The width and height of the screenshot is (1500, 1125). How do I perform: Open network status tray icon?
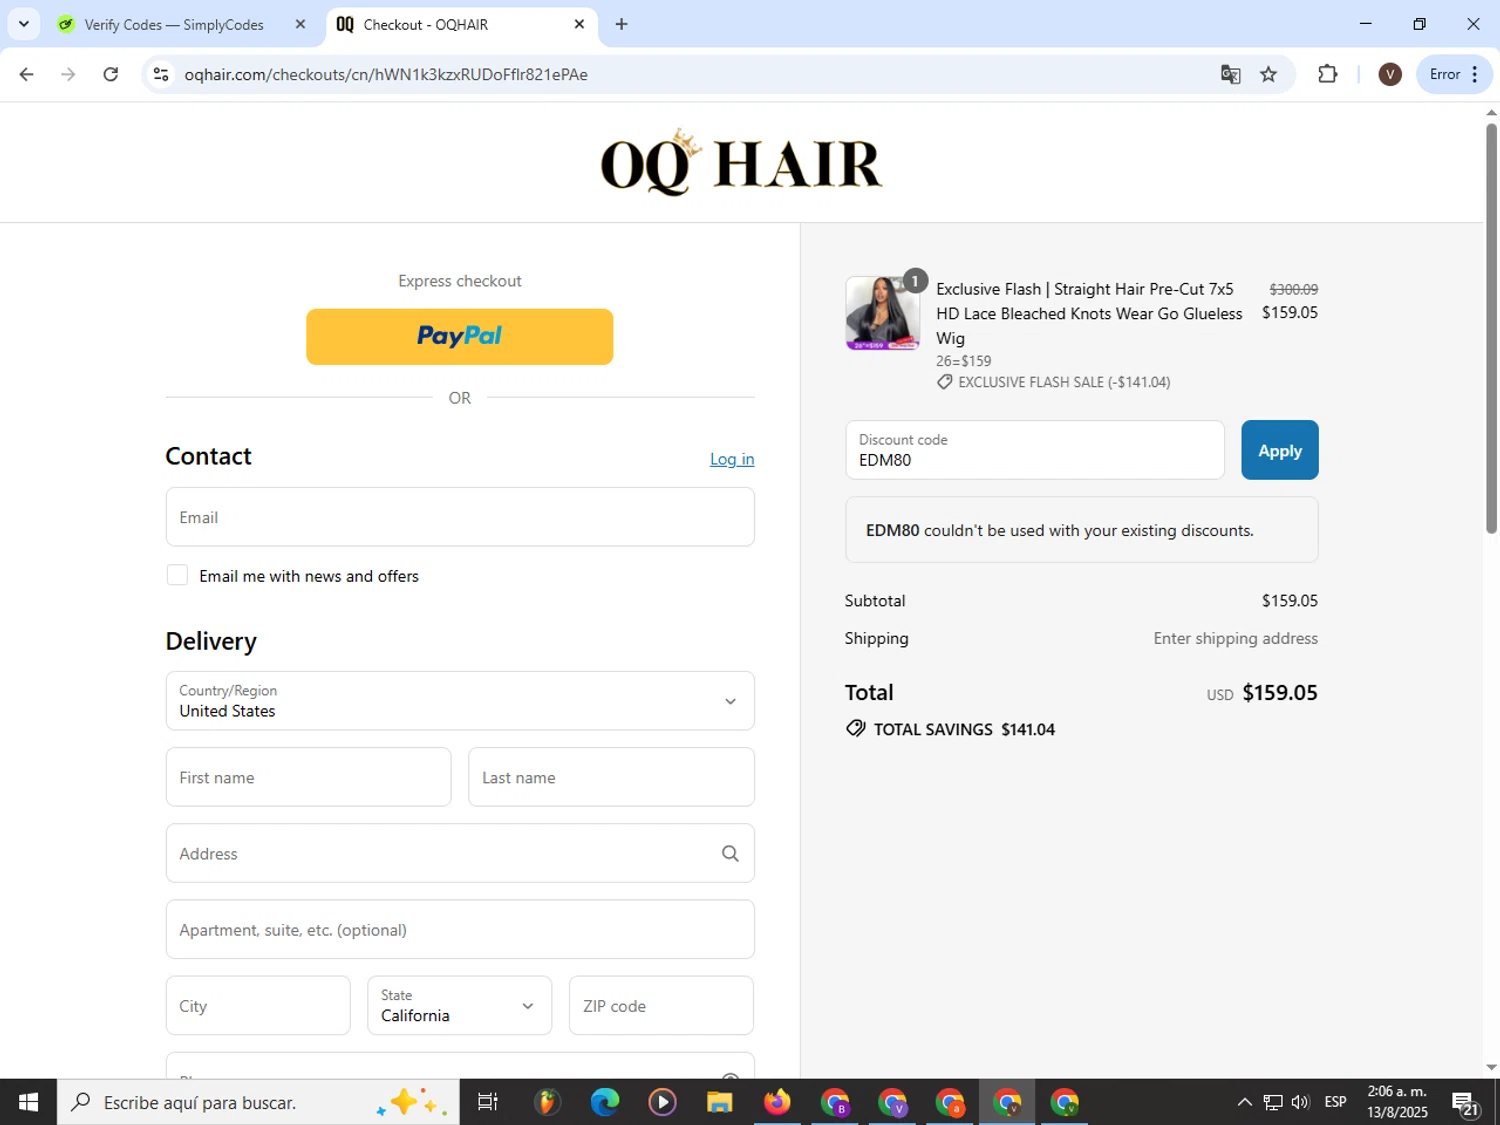click(1272, 1102)
